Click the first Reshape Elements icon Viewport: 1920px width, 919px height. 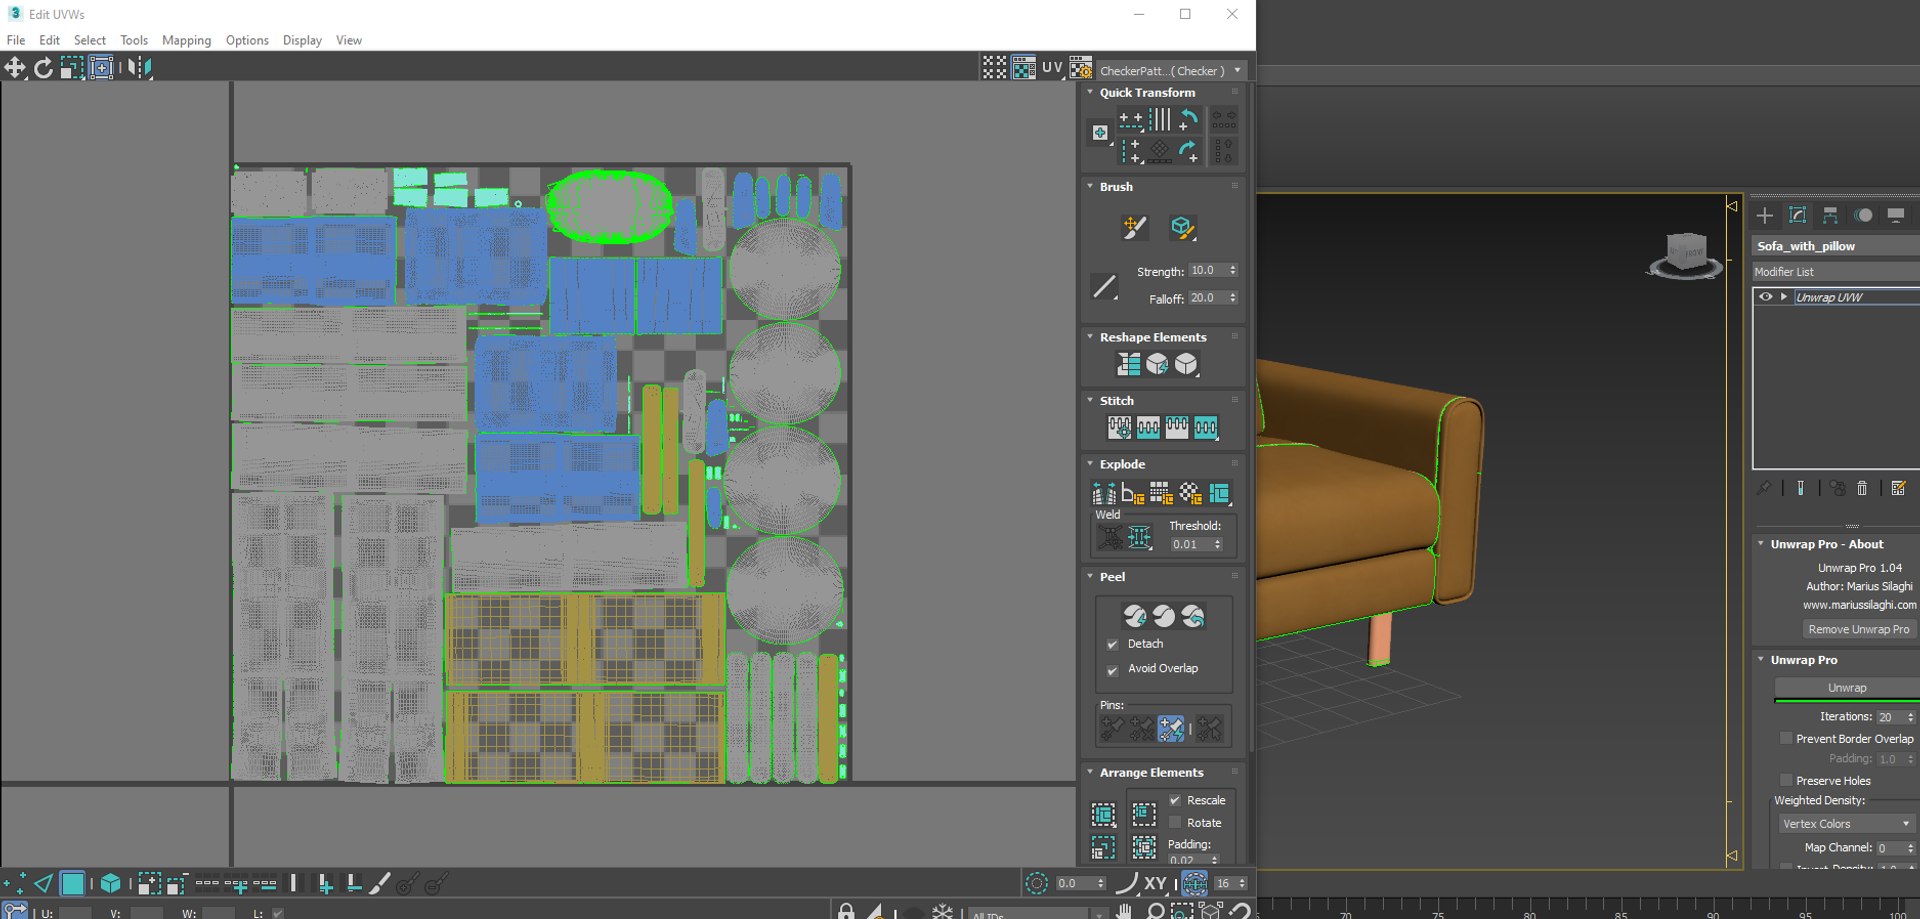(1129, 364)
